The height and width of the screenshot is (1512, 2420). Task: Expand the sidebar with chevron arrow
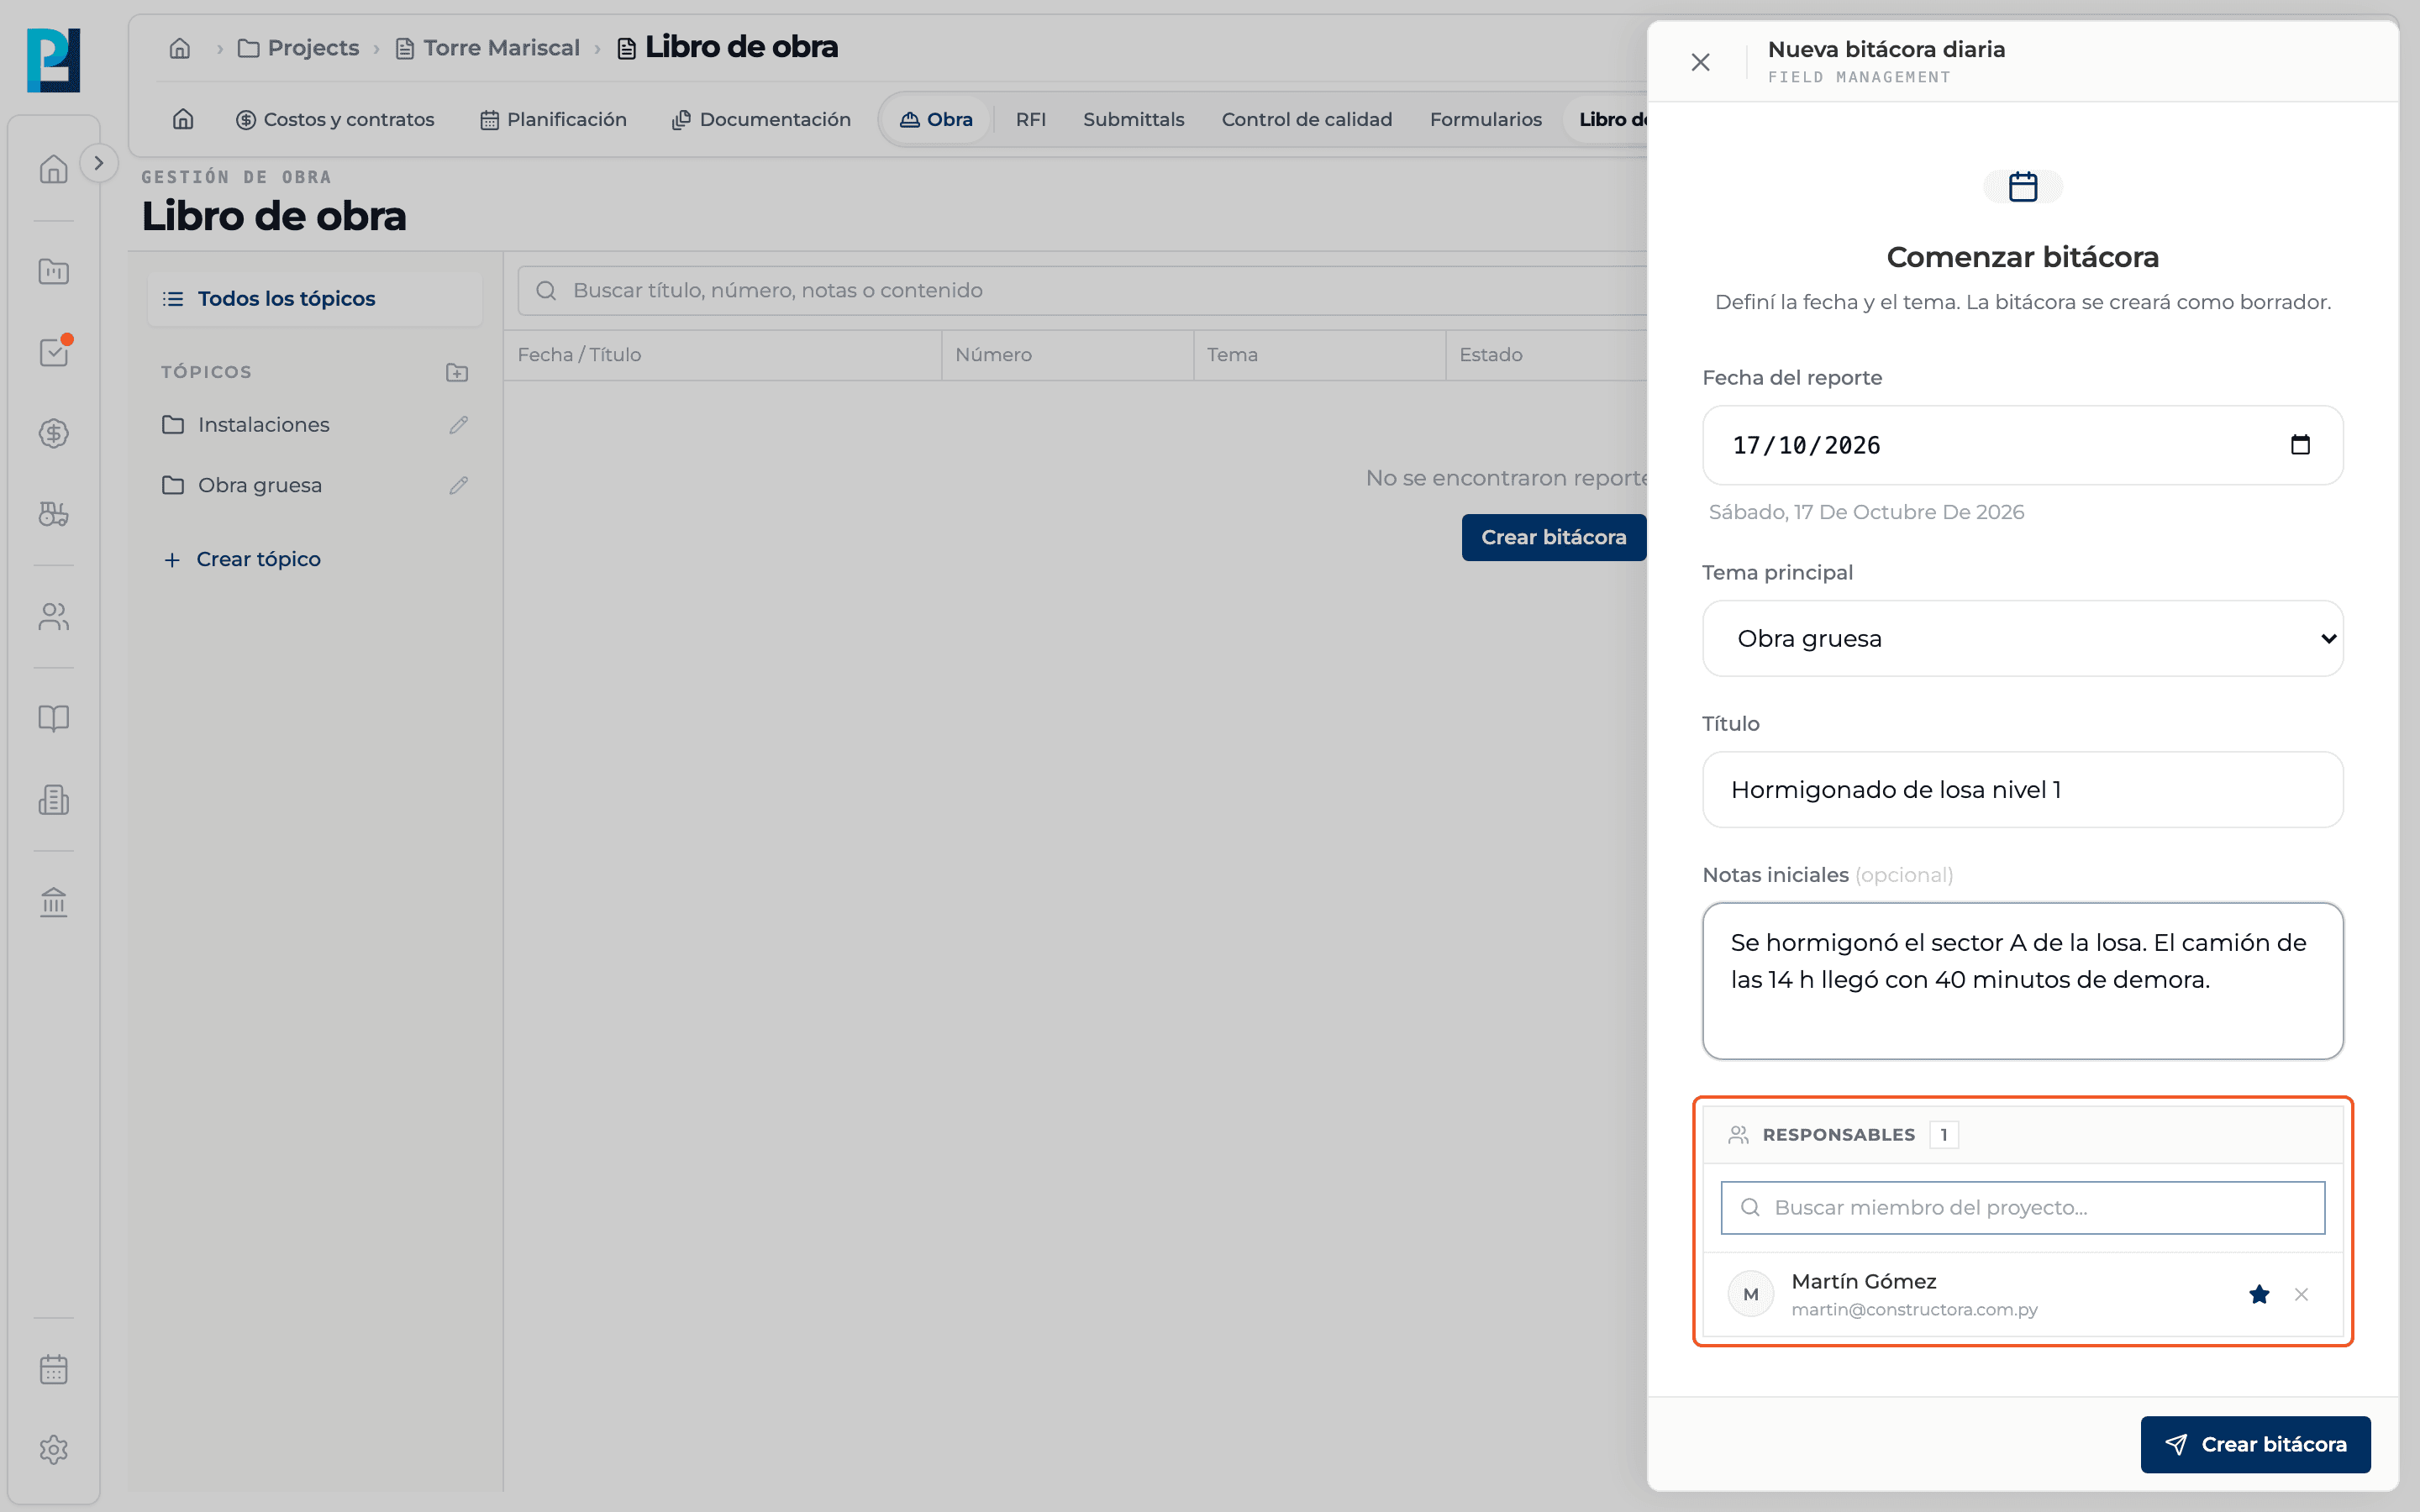coord(98,163)
